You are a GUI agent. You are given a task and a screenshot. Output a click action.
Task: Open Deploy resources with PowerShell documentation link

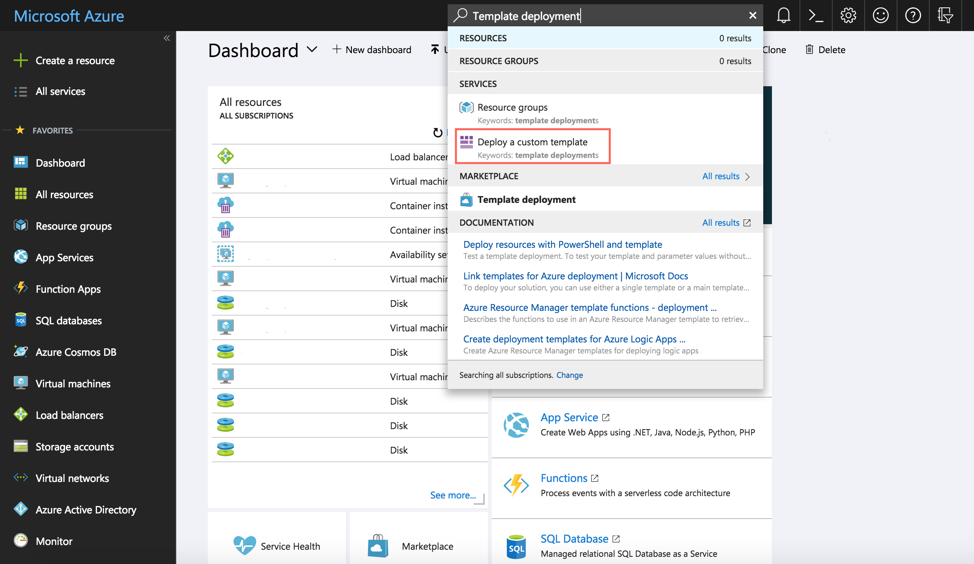pyautogui.click(x=562, y=244)
